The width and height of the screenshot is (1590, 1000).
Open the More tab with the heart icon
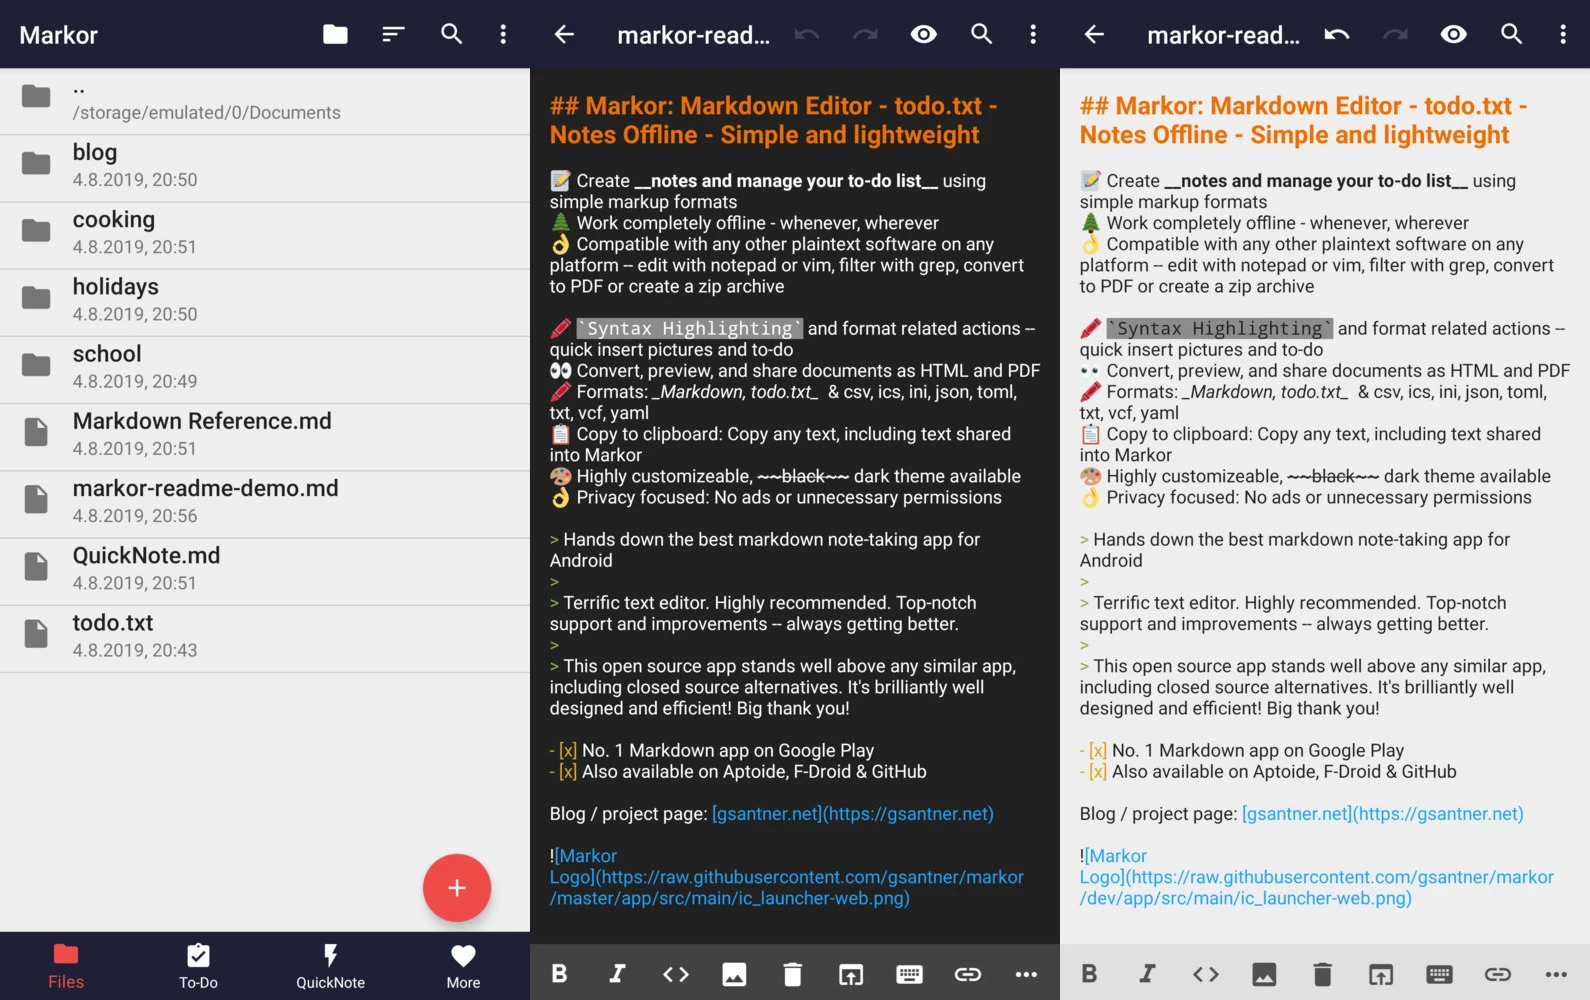click(x=463, y=966)
